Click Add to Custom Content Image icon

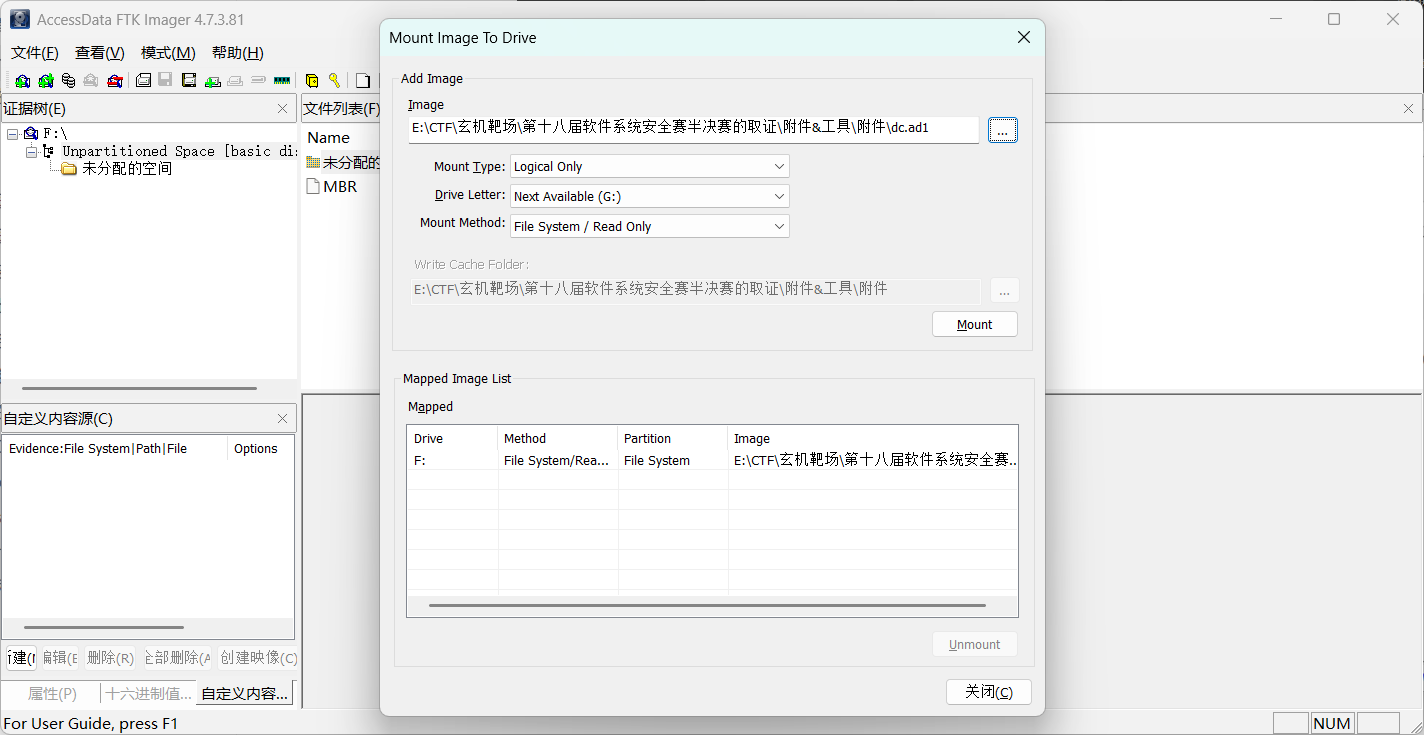coord(212,81)
